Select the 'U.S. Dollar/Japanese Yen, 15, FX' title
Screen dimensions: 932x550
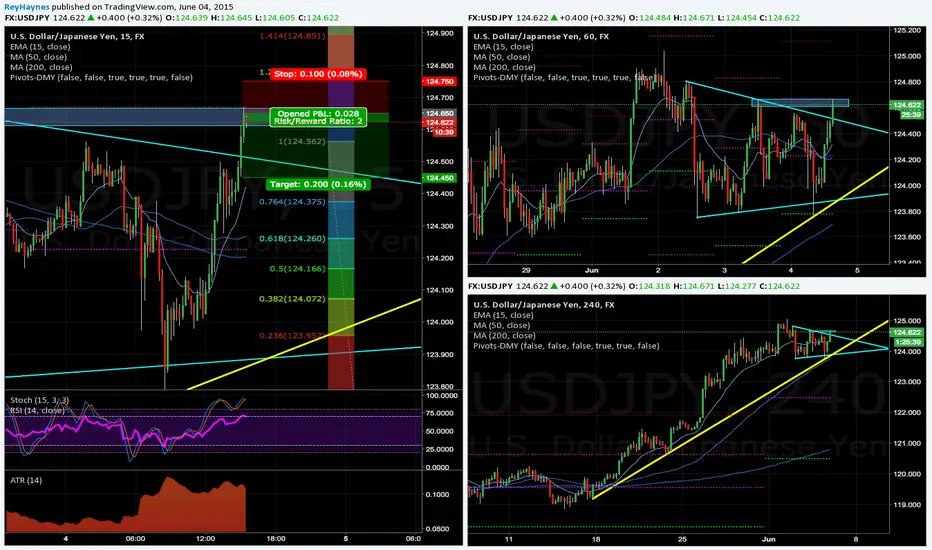tap(77, 36)
